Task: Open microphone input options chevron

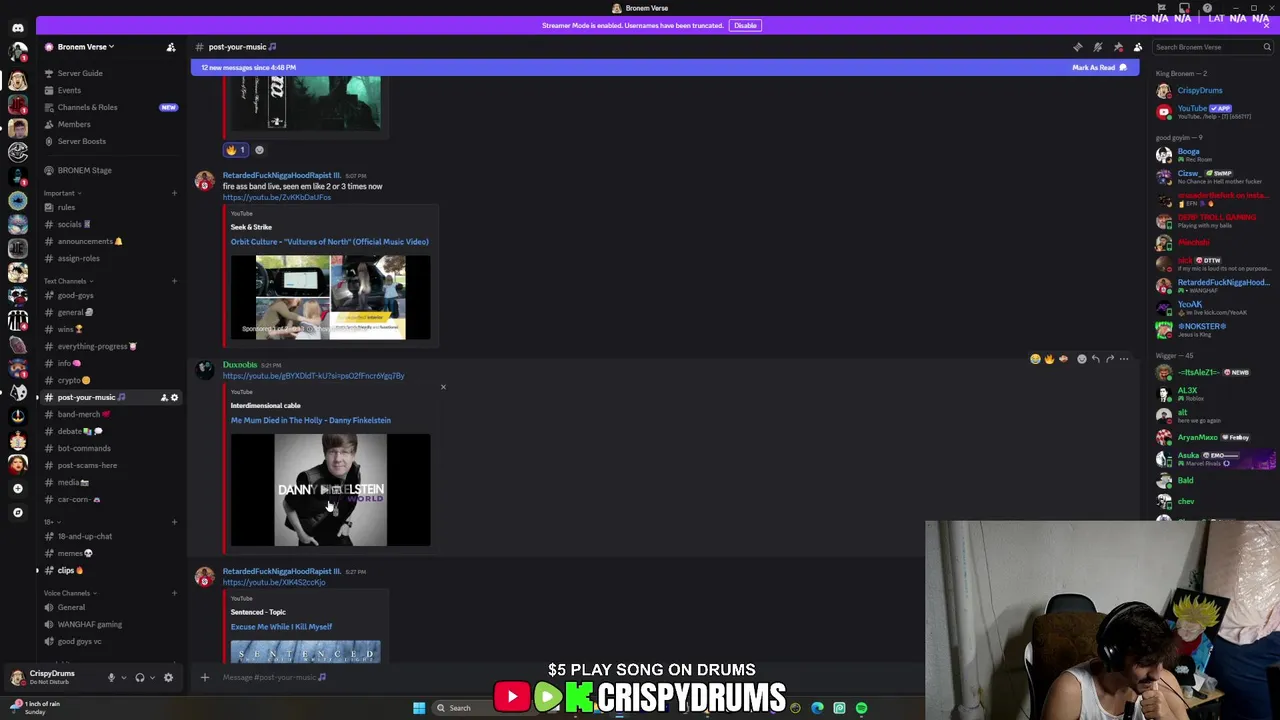Action: click(x=123, y=678)
